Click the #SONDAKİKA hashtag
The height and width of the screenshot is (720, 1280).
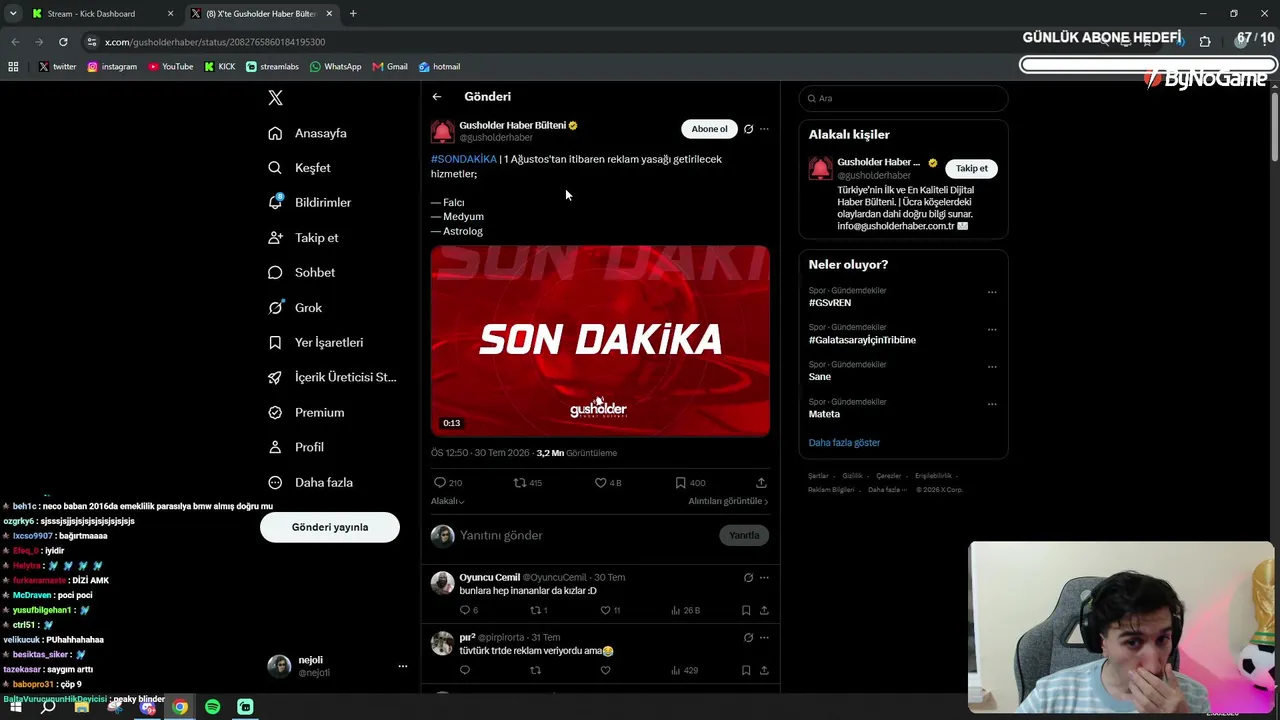pyautogui.click(x=464, y=159)
